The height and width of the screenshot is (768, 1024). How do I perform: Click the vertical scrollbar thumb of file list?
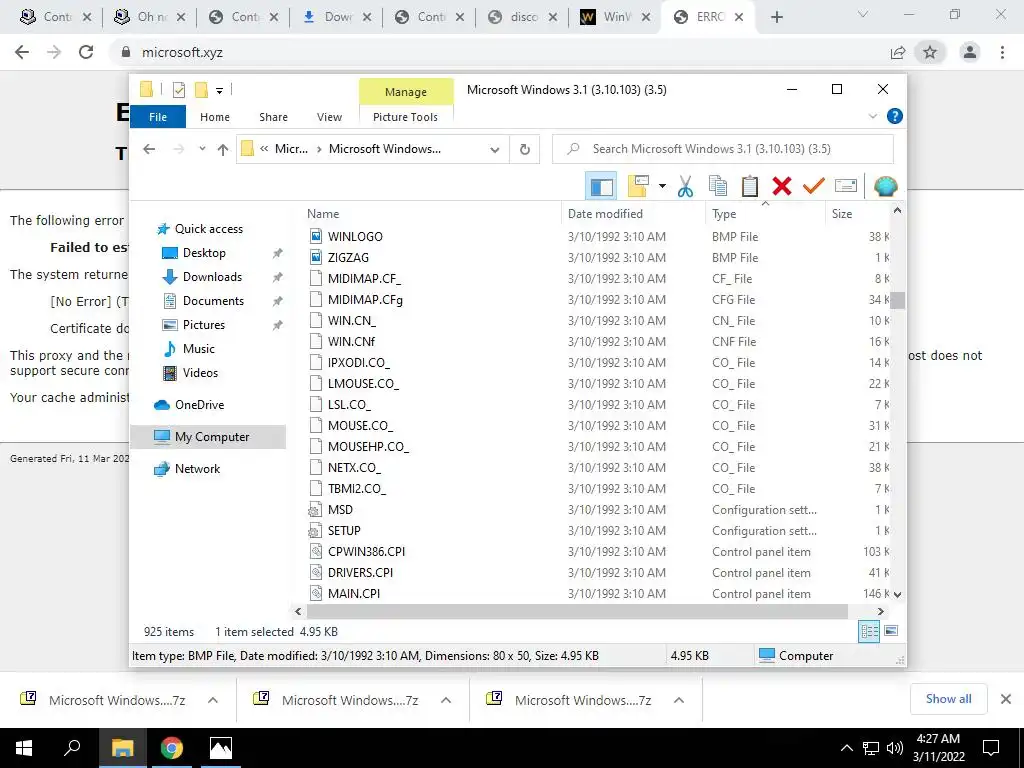pos(897,300)
